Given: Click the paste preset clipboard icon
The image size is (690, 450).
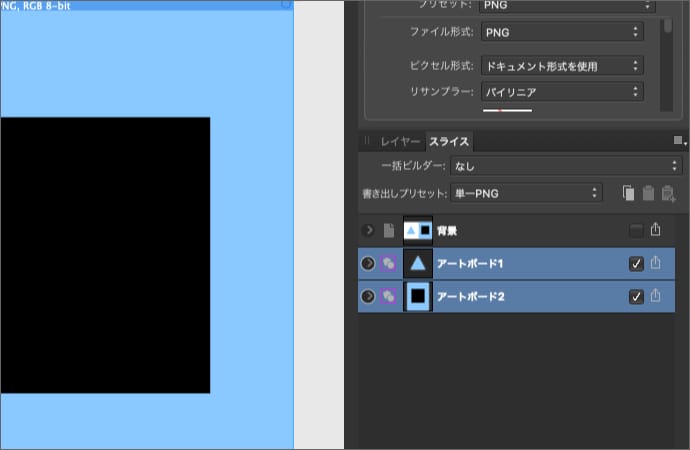Looking at the screenshot, I should pos(648,192).
